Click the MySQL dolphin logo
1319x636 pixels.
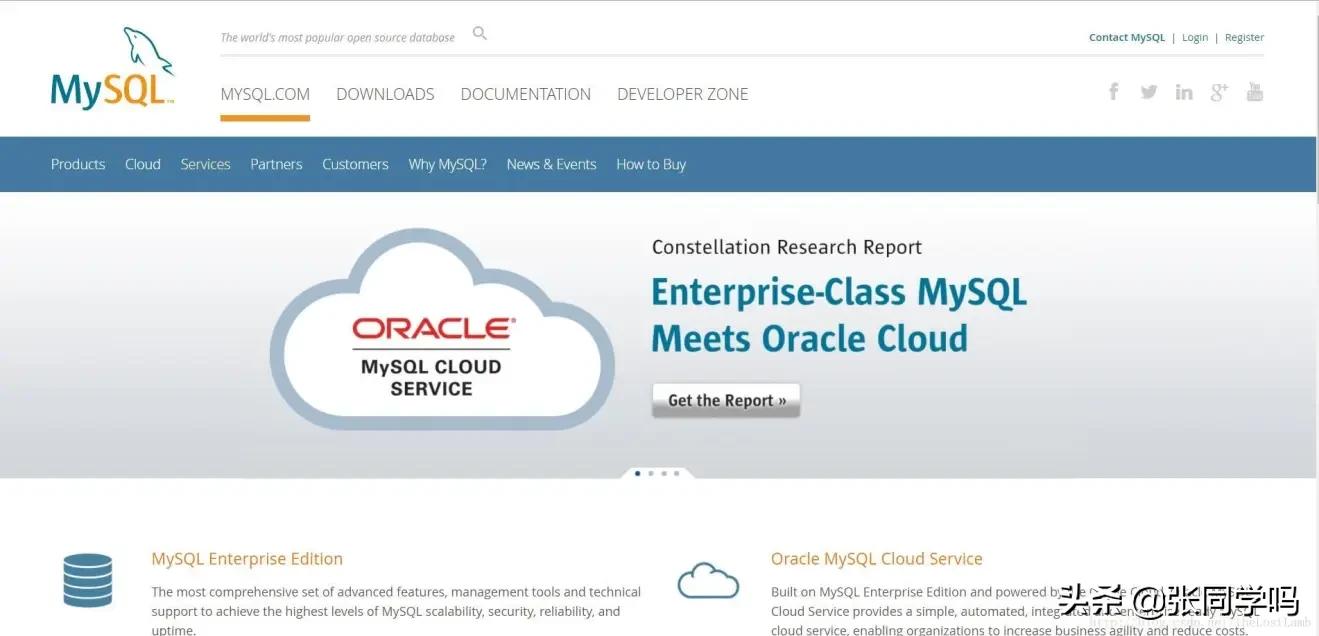click(113, 68)
